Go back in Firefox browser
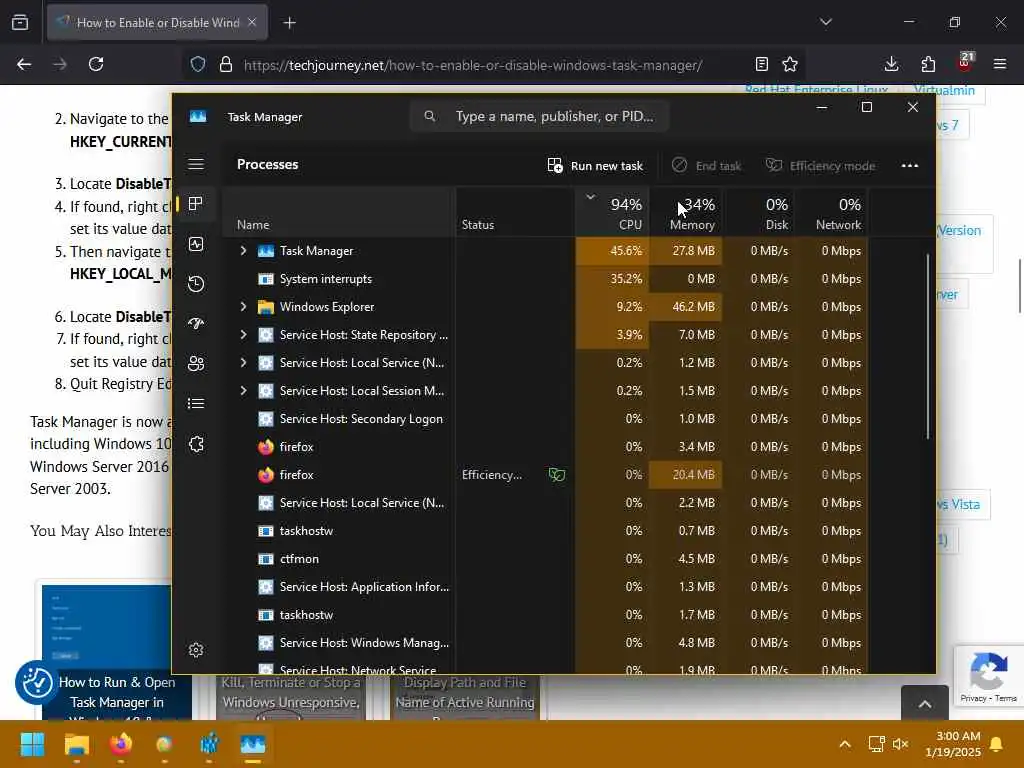The width and height of the screenshot is (1024, 768). point(24,64)
